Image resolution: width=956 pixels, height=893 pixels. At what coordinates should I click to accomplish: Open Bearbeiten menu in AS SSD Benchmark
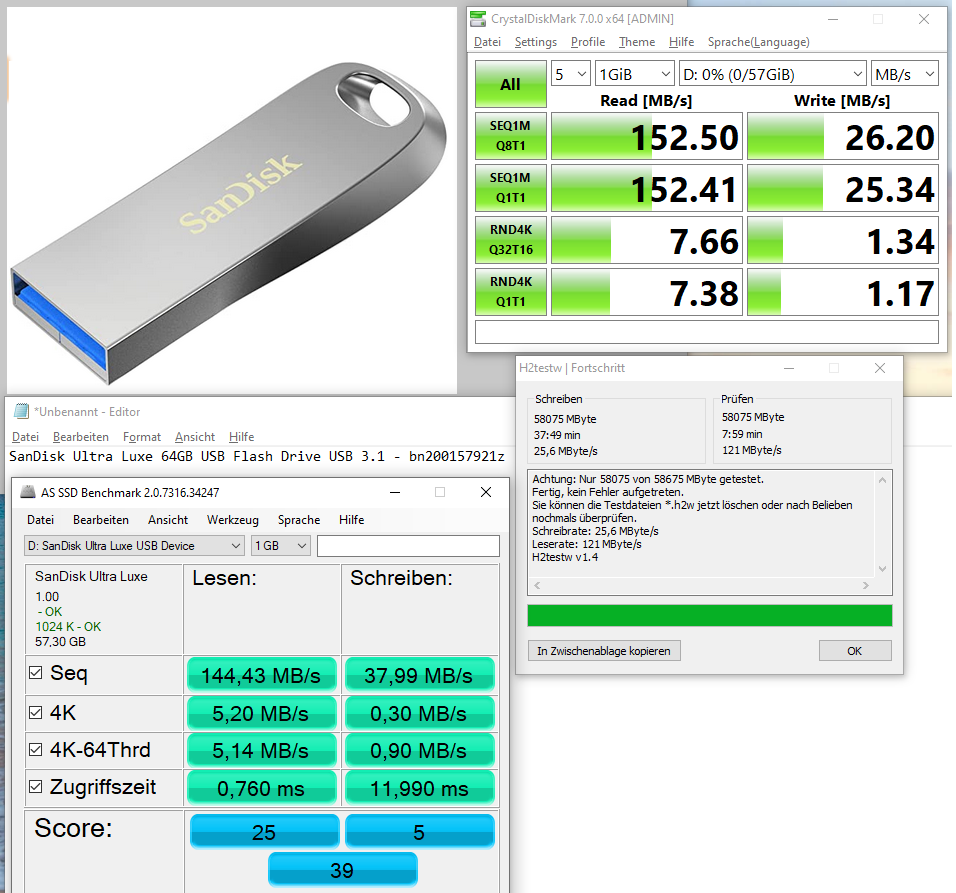tap(101, 520)
